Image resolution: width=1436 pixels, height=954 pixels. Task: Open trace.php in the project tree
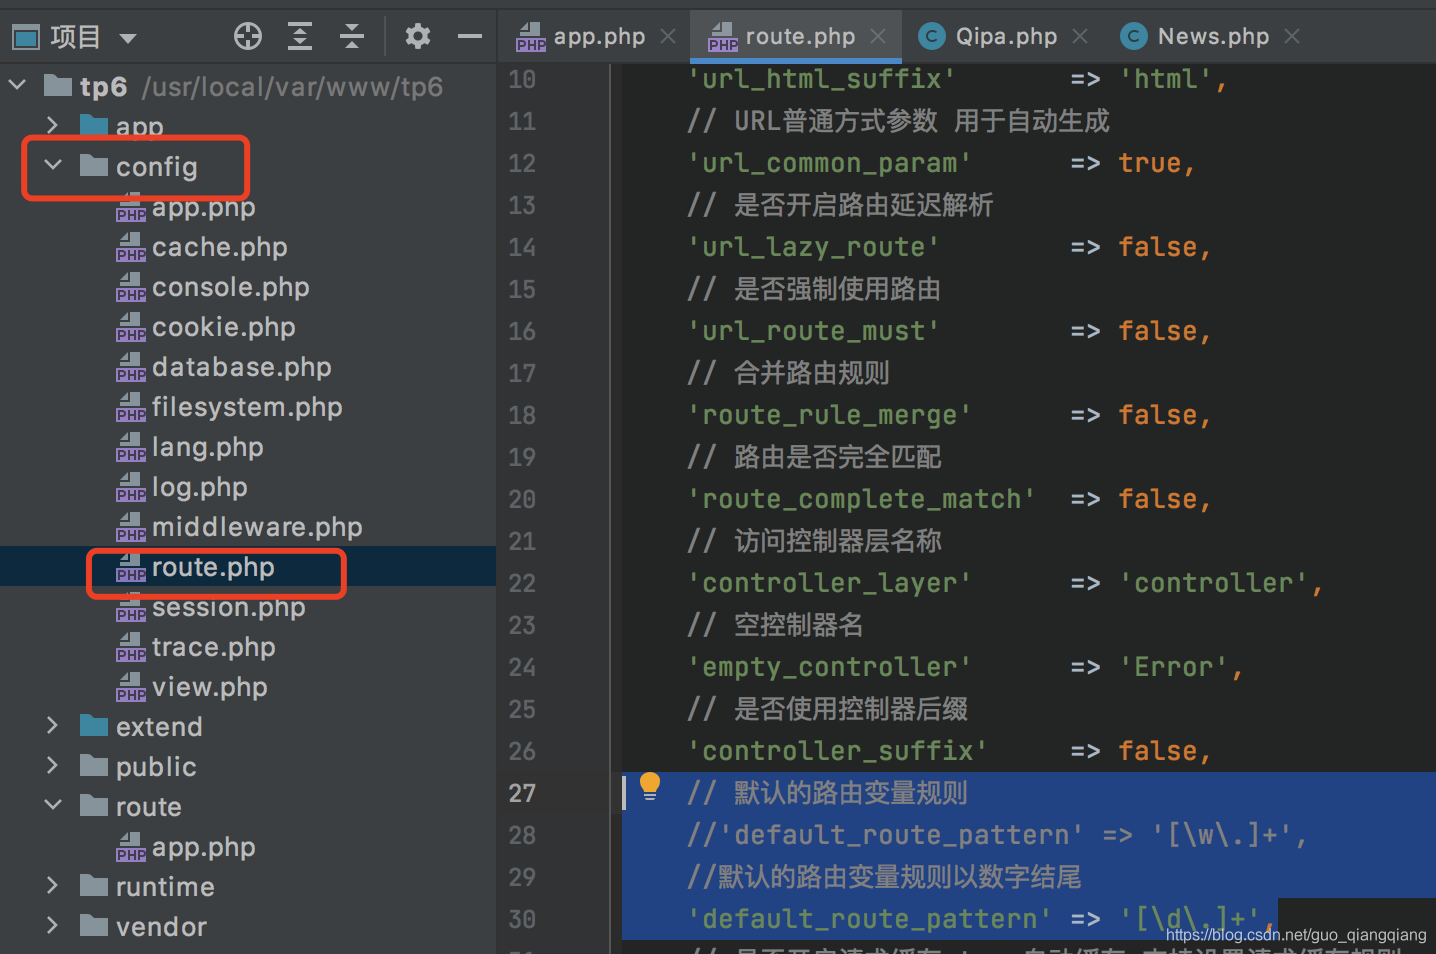pos(214,647)
